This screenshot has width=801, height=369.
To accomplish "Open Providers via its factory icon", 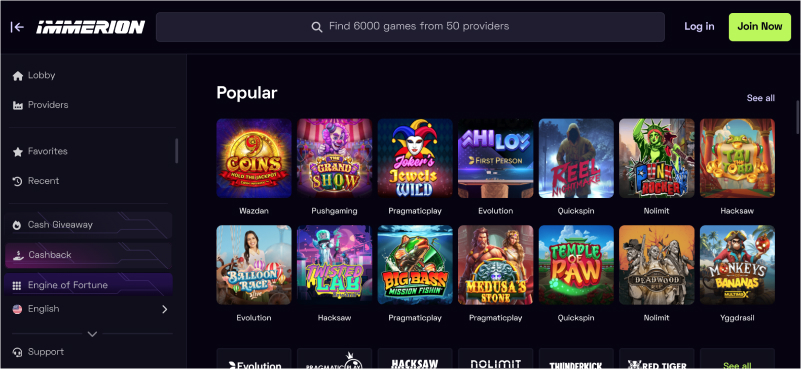I will [x=18, y=105].
